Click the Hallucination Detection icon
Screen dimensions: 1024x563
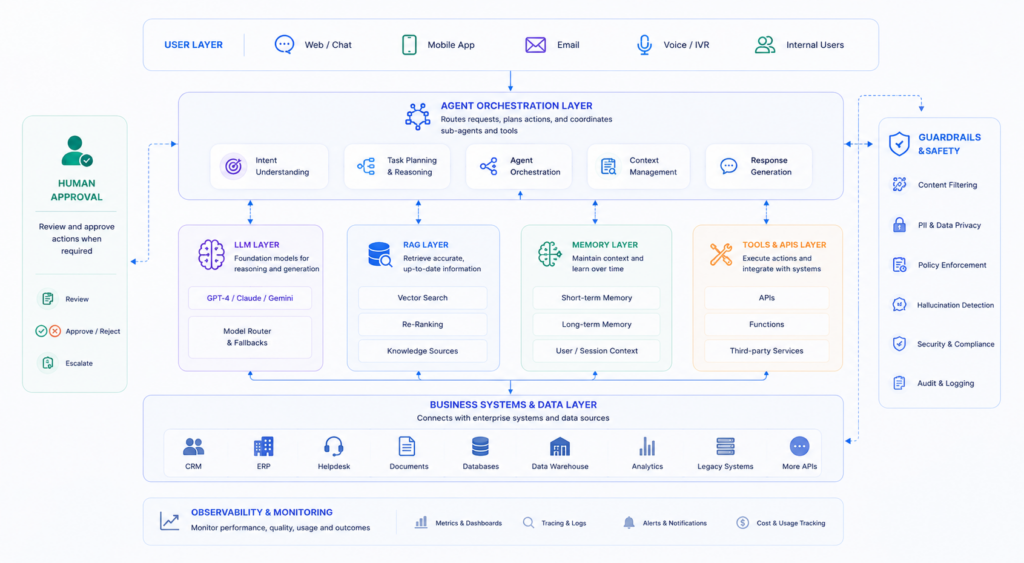pos(899,304)
